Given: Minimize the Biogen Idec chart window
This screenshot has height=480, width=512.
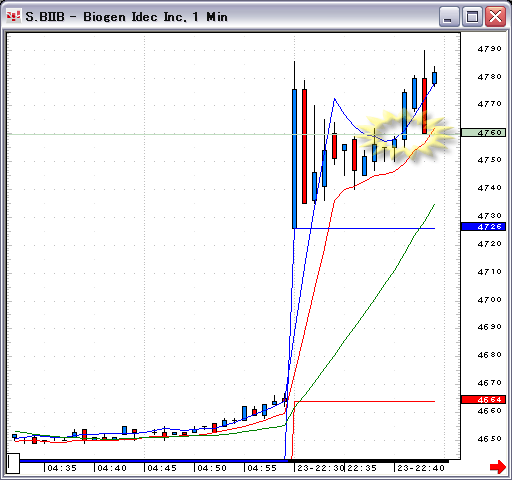Looking at the screenshot, I should click(448, 16).
